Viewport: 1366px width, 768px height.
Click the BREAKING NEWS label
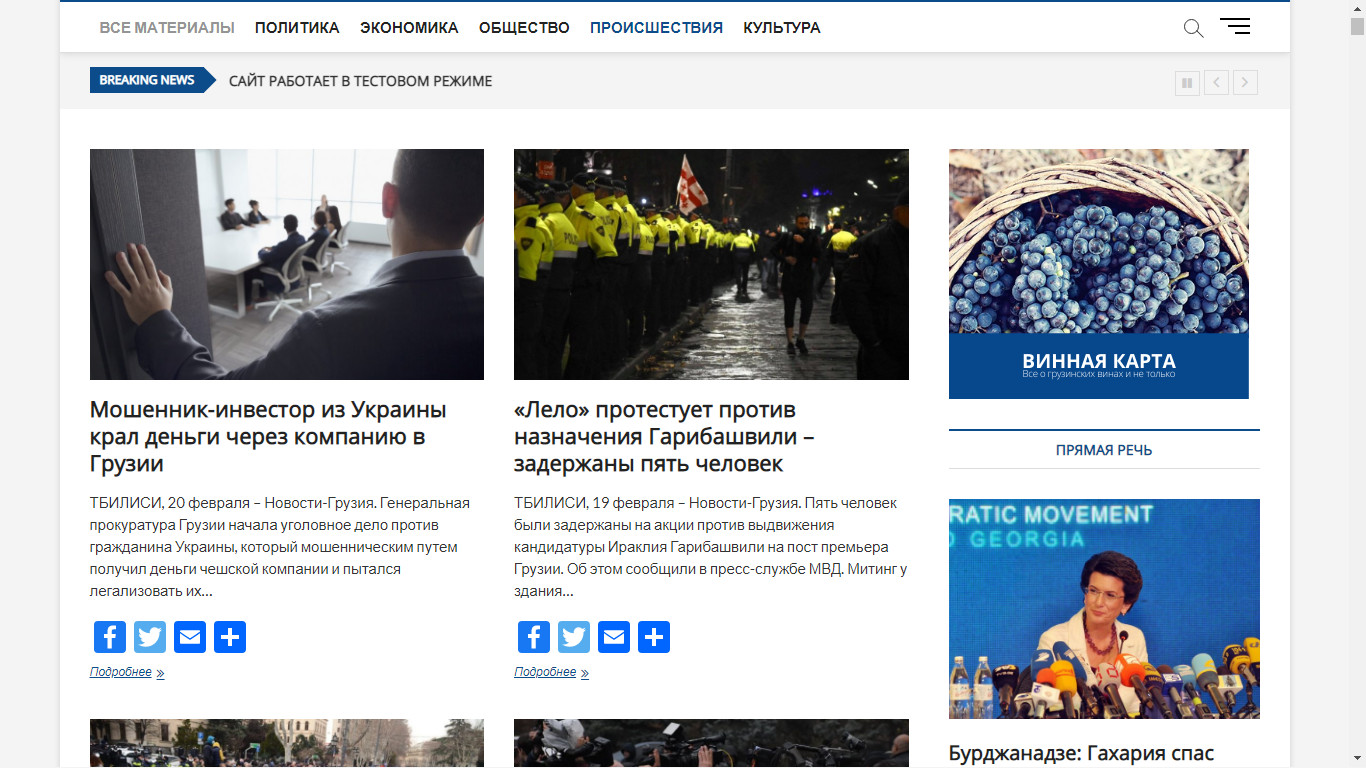[147, 80]
